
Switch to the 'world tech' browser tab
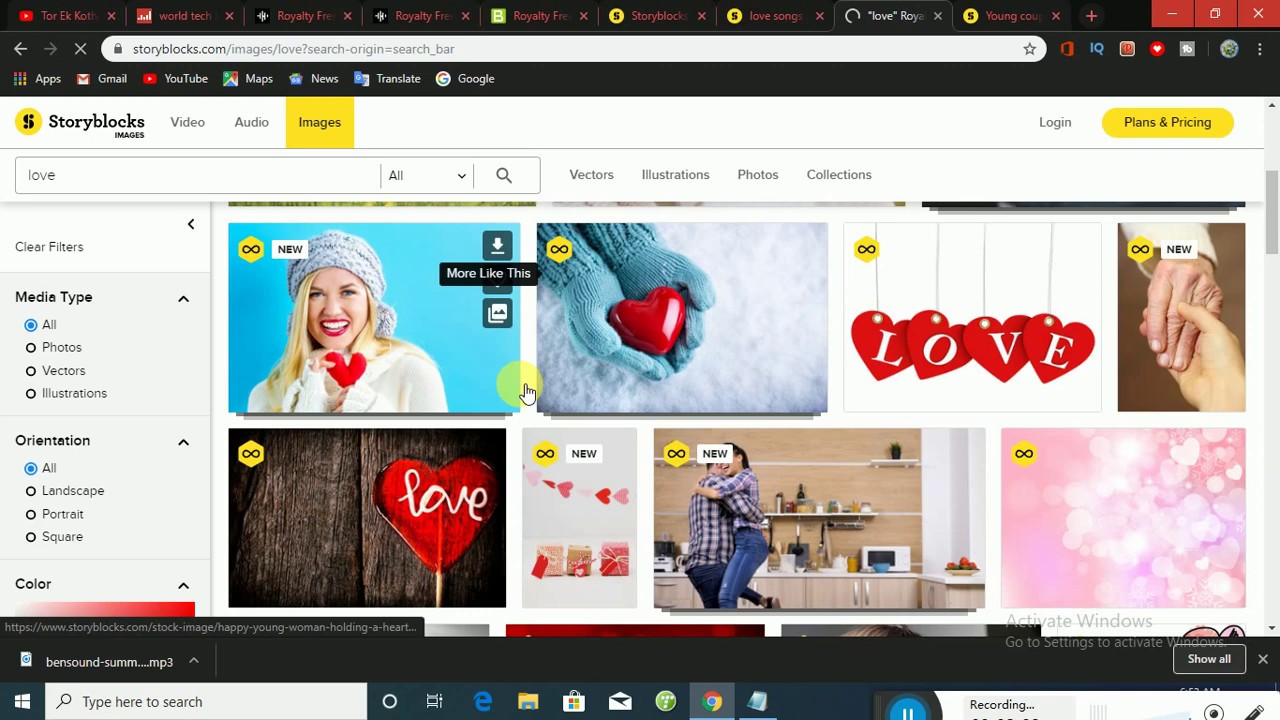(185, 16)
